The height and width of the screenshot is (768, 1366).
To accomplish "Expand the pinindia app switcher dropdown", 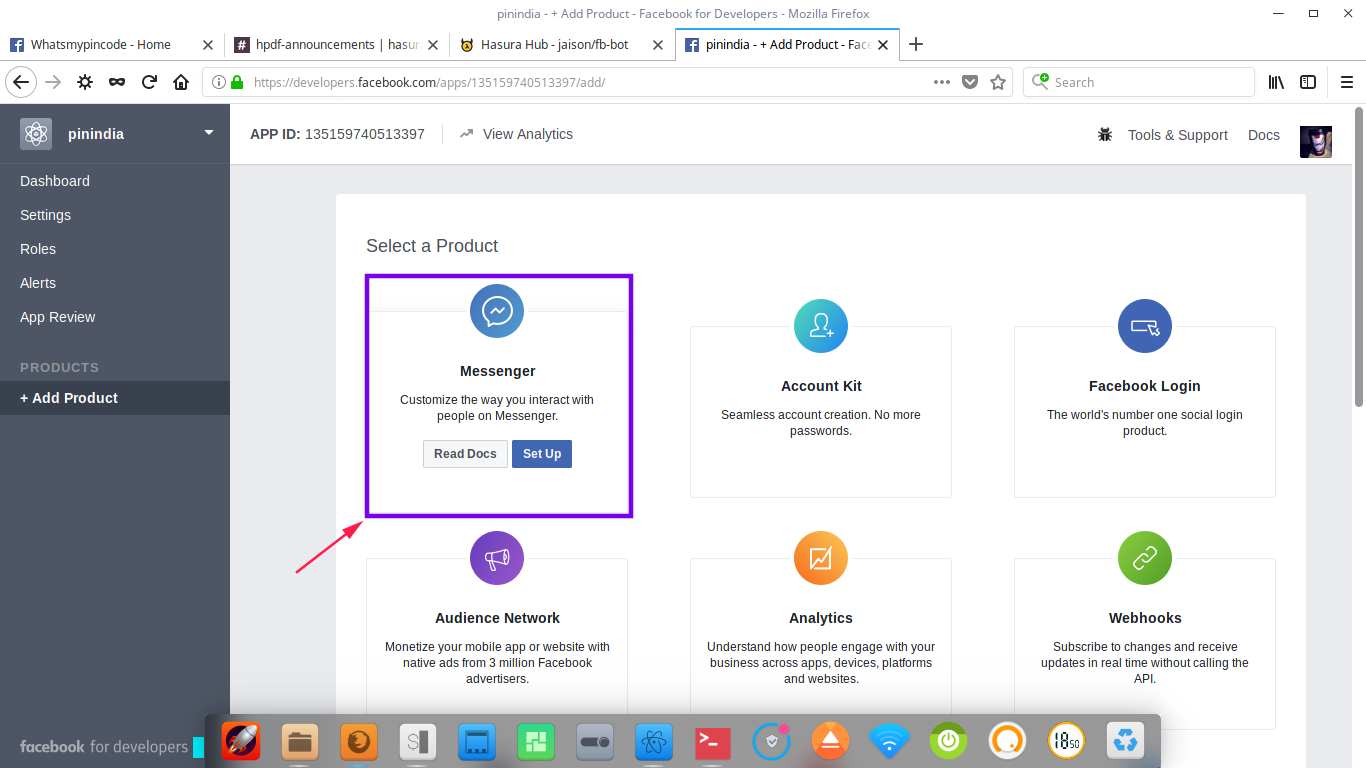I will click(209, 132).
